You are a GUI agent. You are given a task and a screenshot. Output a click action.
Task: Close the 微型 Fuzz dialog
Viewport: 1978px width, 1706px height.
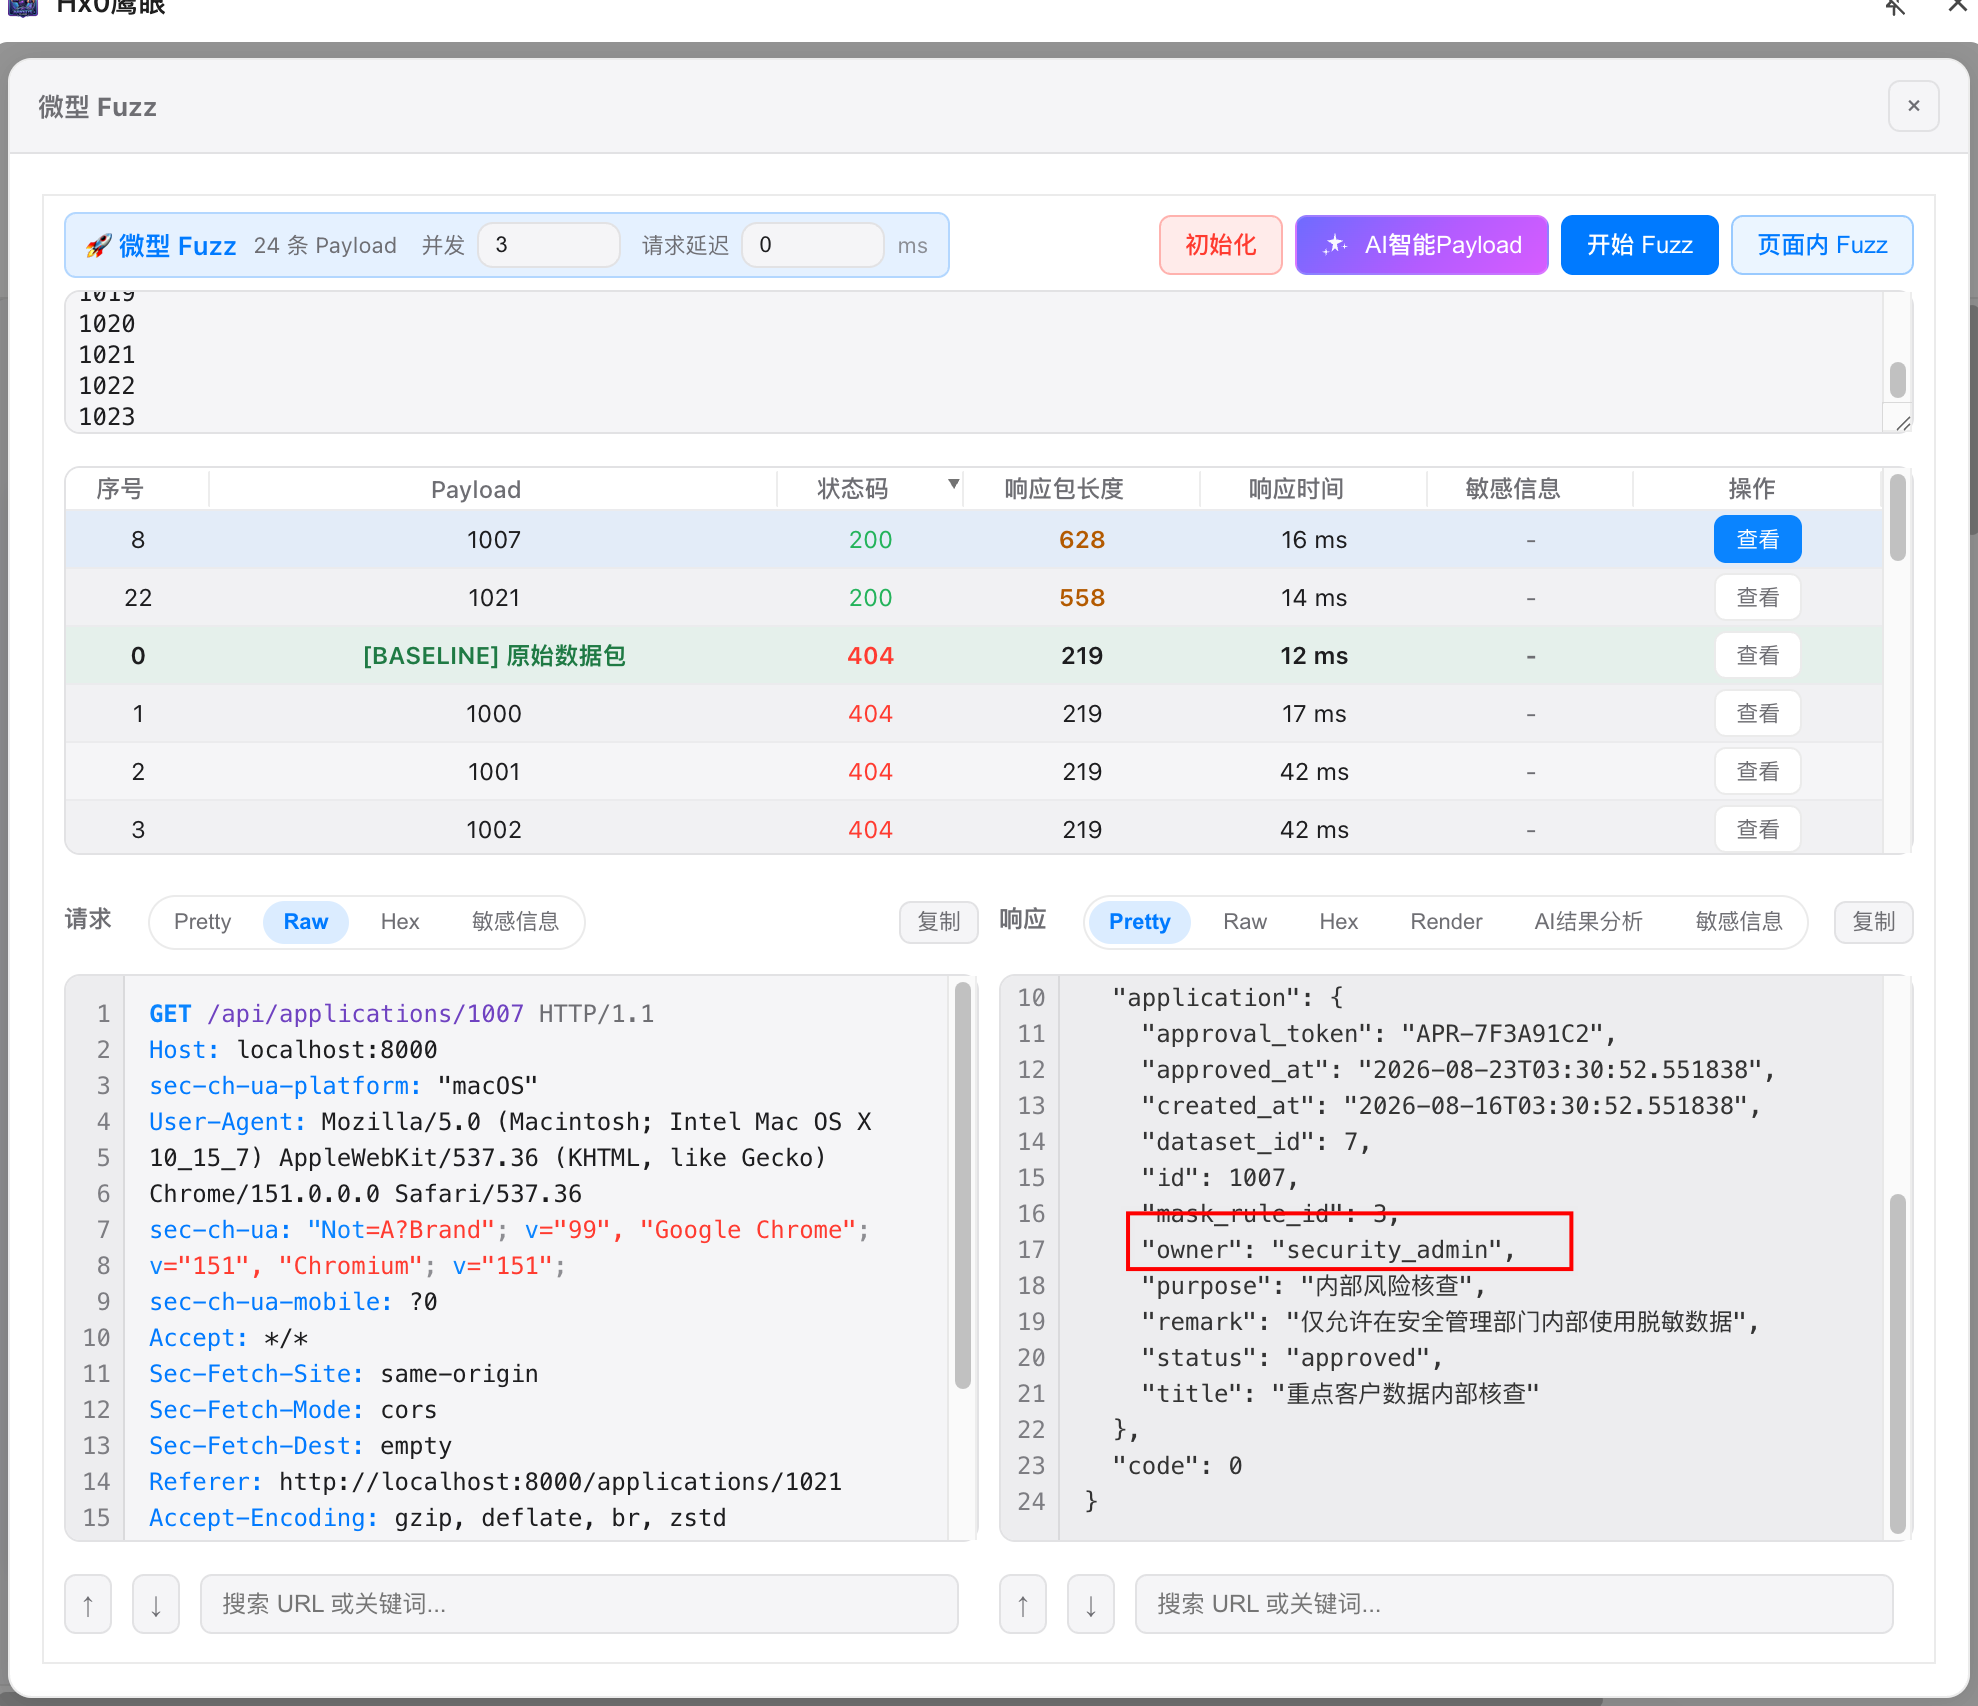click(1913, 106)
